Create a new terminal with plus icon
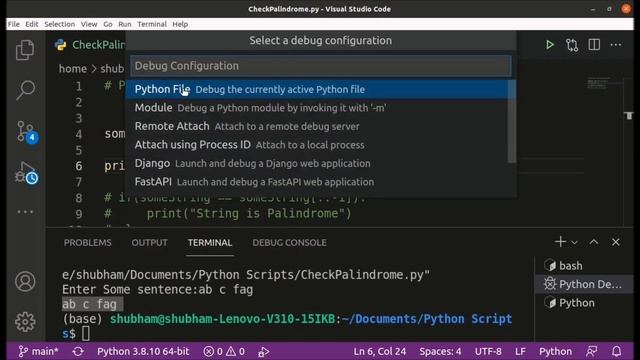The width and height of the screenshot is (640, 360). 560,242
